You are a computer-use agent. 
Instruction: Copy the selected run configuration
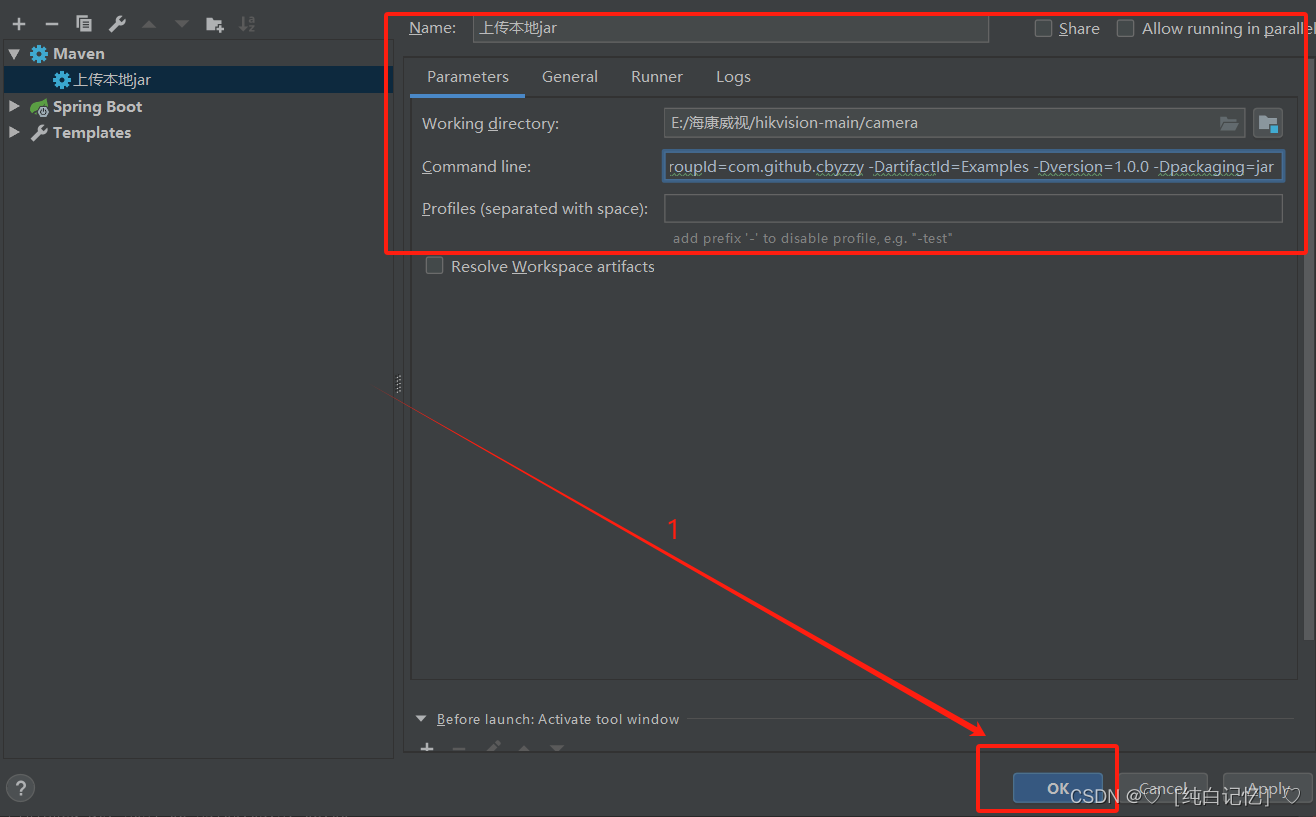click(84, 23)
